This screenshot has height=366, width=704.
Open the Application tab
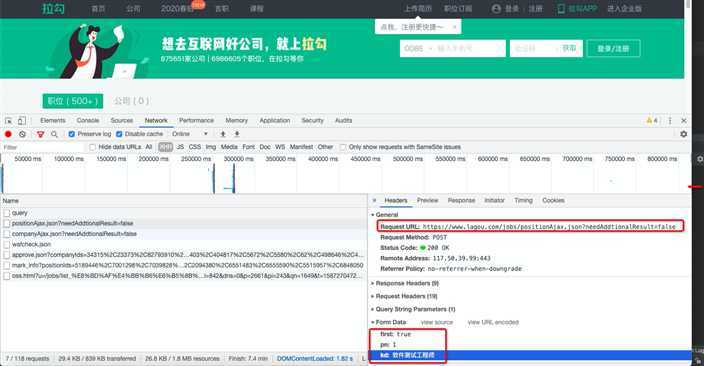coord(275,120)
